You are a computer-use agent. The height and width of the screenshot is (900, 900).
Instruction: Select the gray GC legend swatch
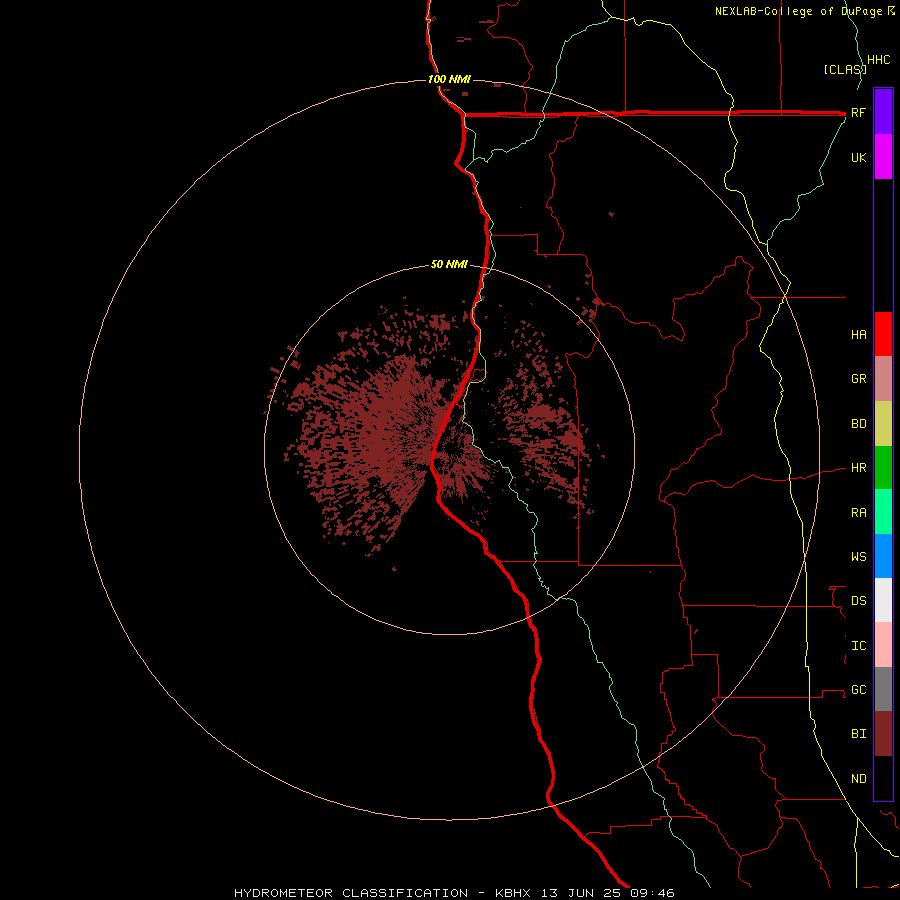pyautogui.click(x=883, y=689)
